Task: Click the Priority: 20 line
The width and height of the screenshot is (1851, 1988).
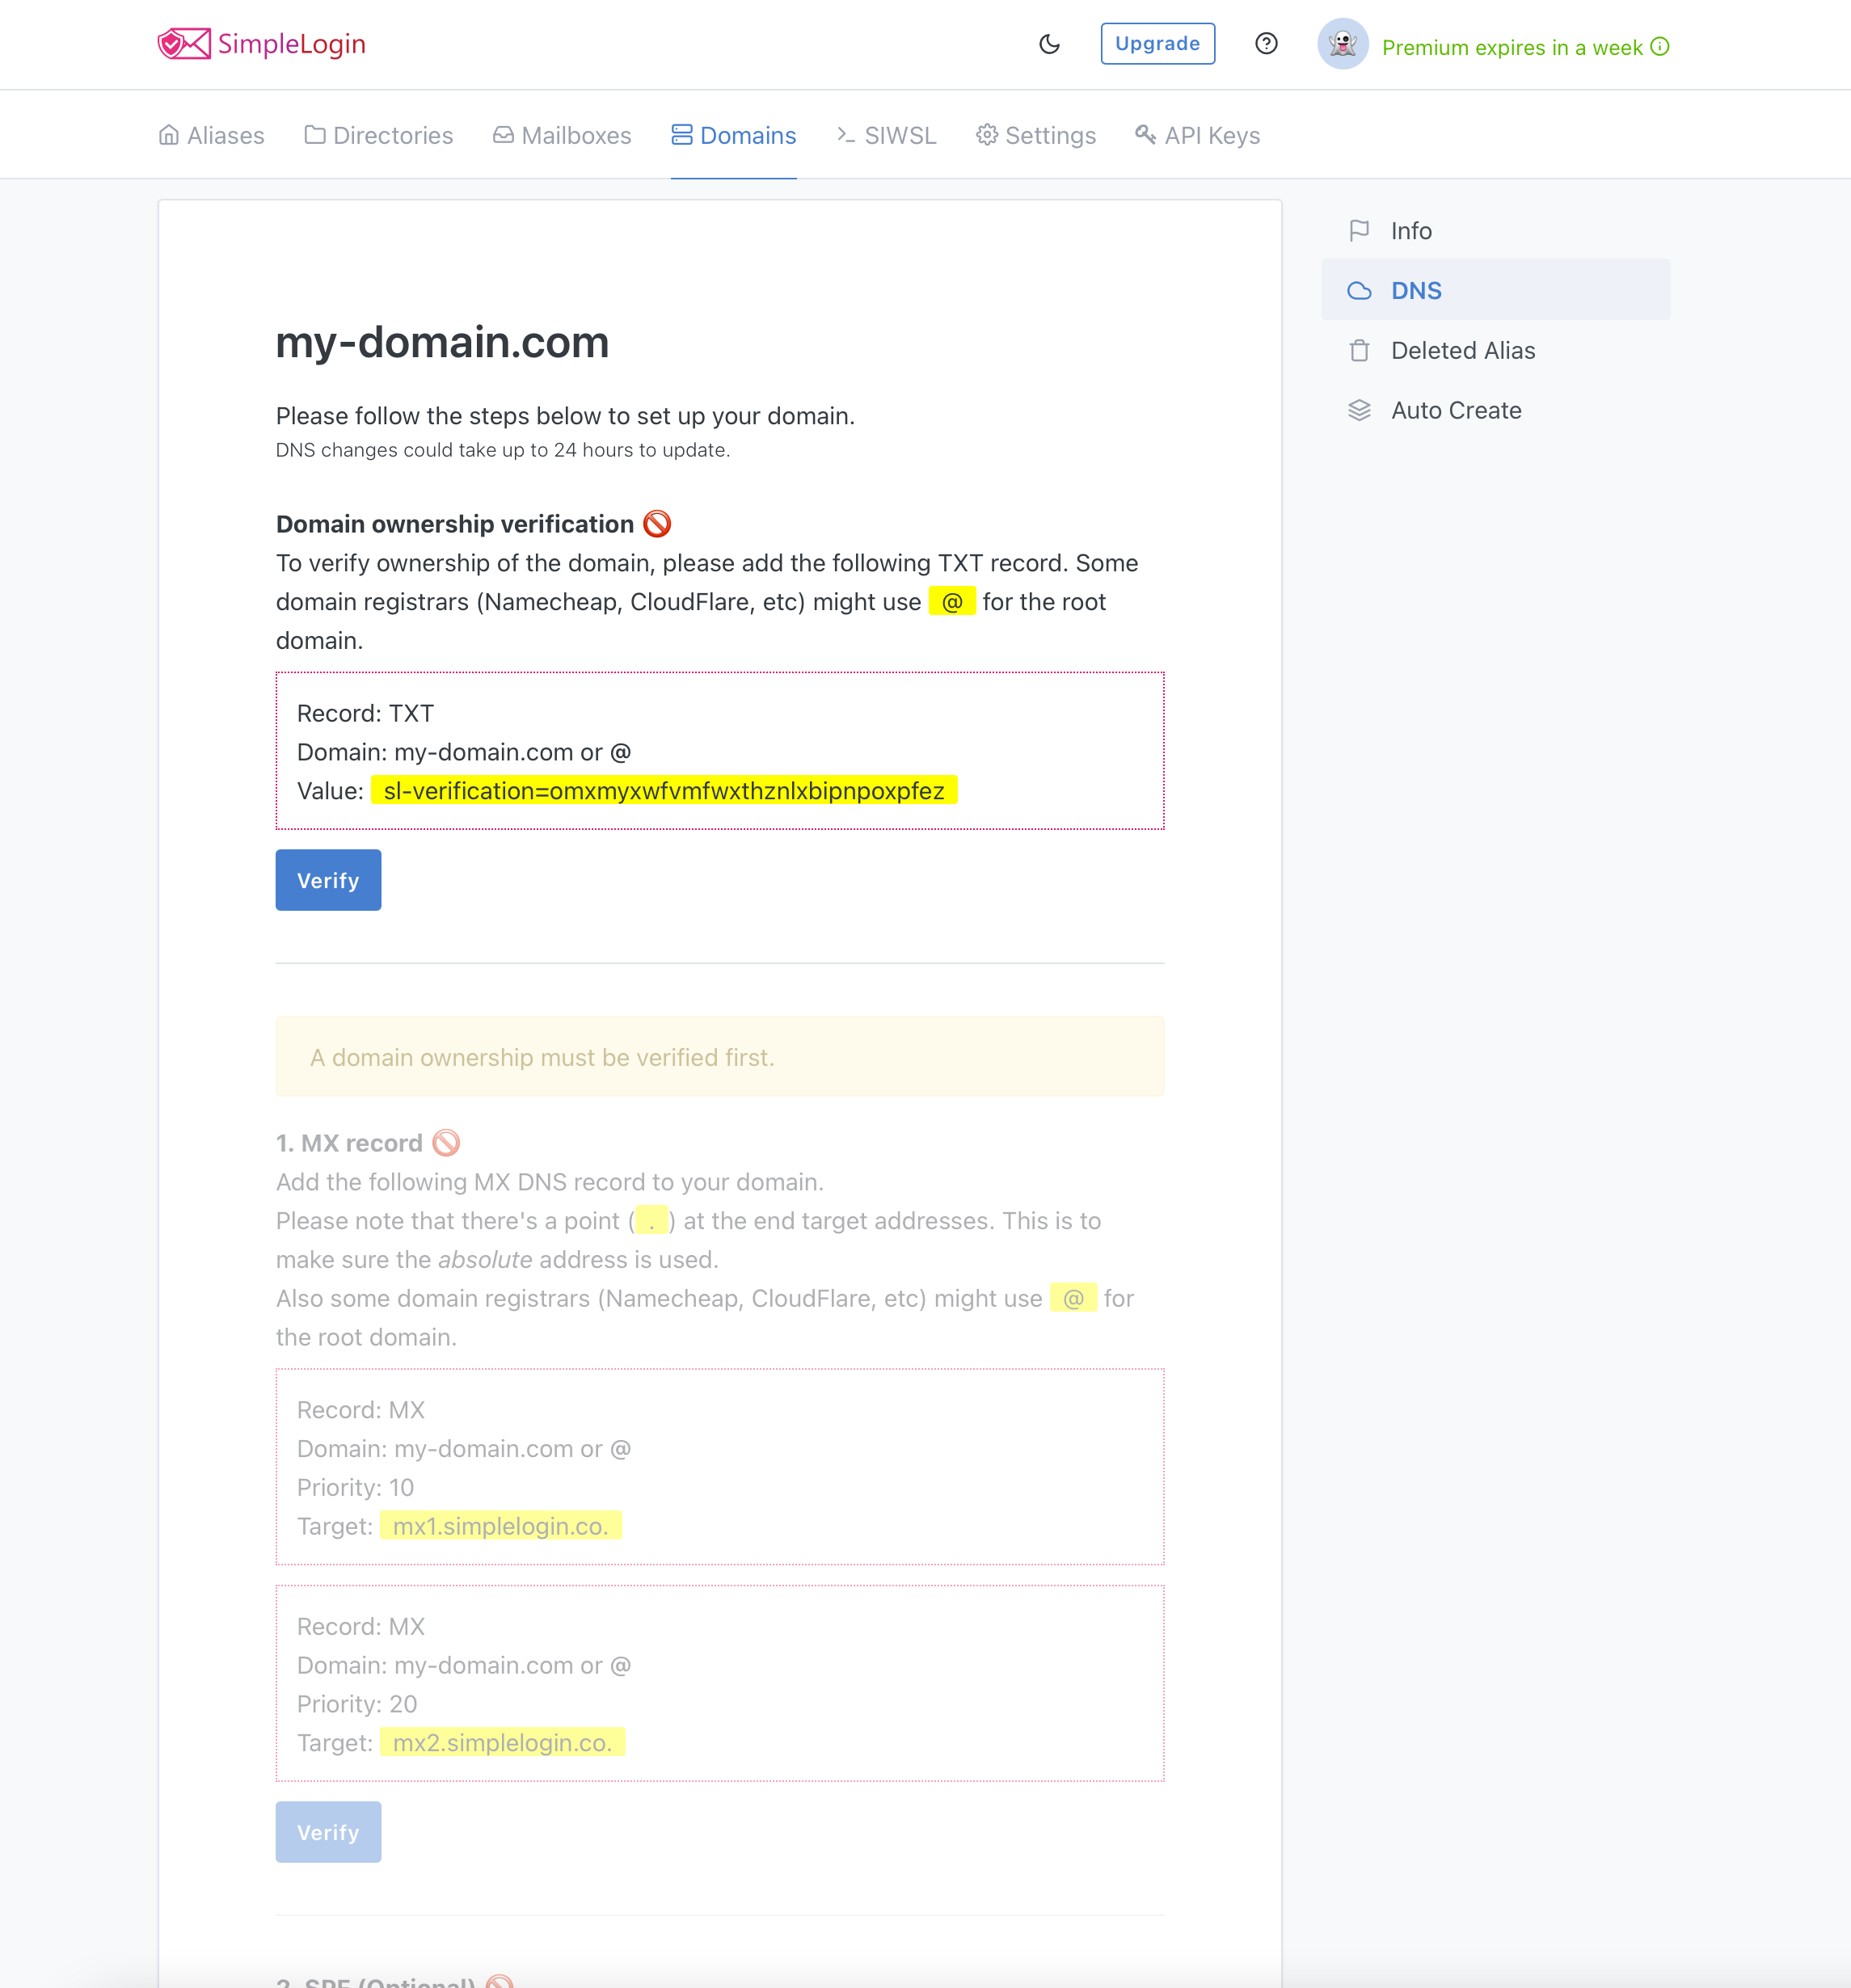Action: click(x=357, y=1703)
